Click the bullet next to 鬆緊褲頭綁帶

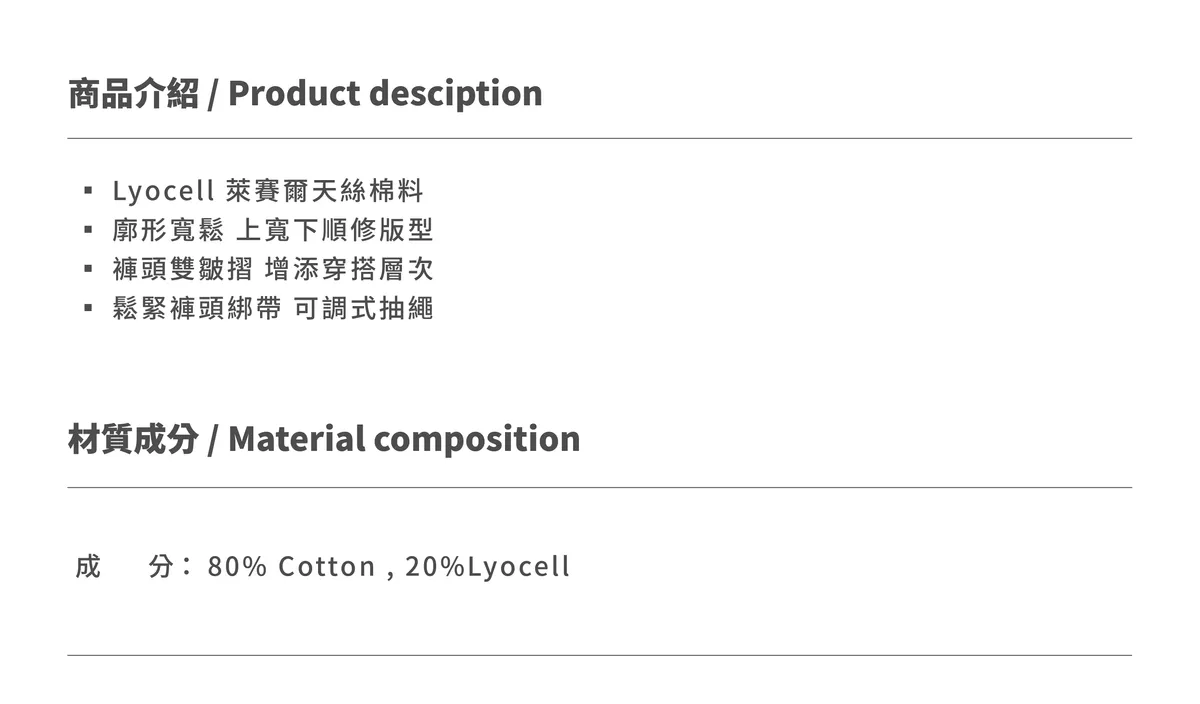click(88, 308)
